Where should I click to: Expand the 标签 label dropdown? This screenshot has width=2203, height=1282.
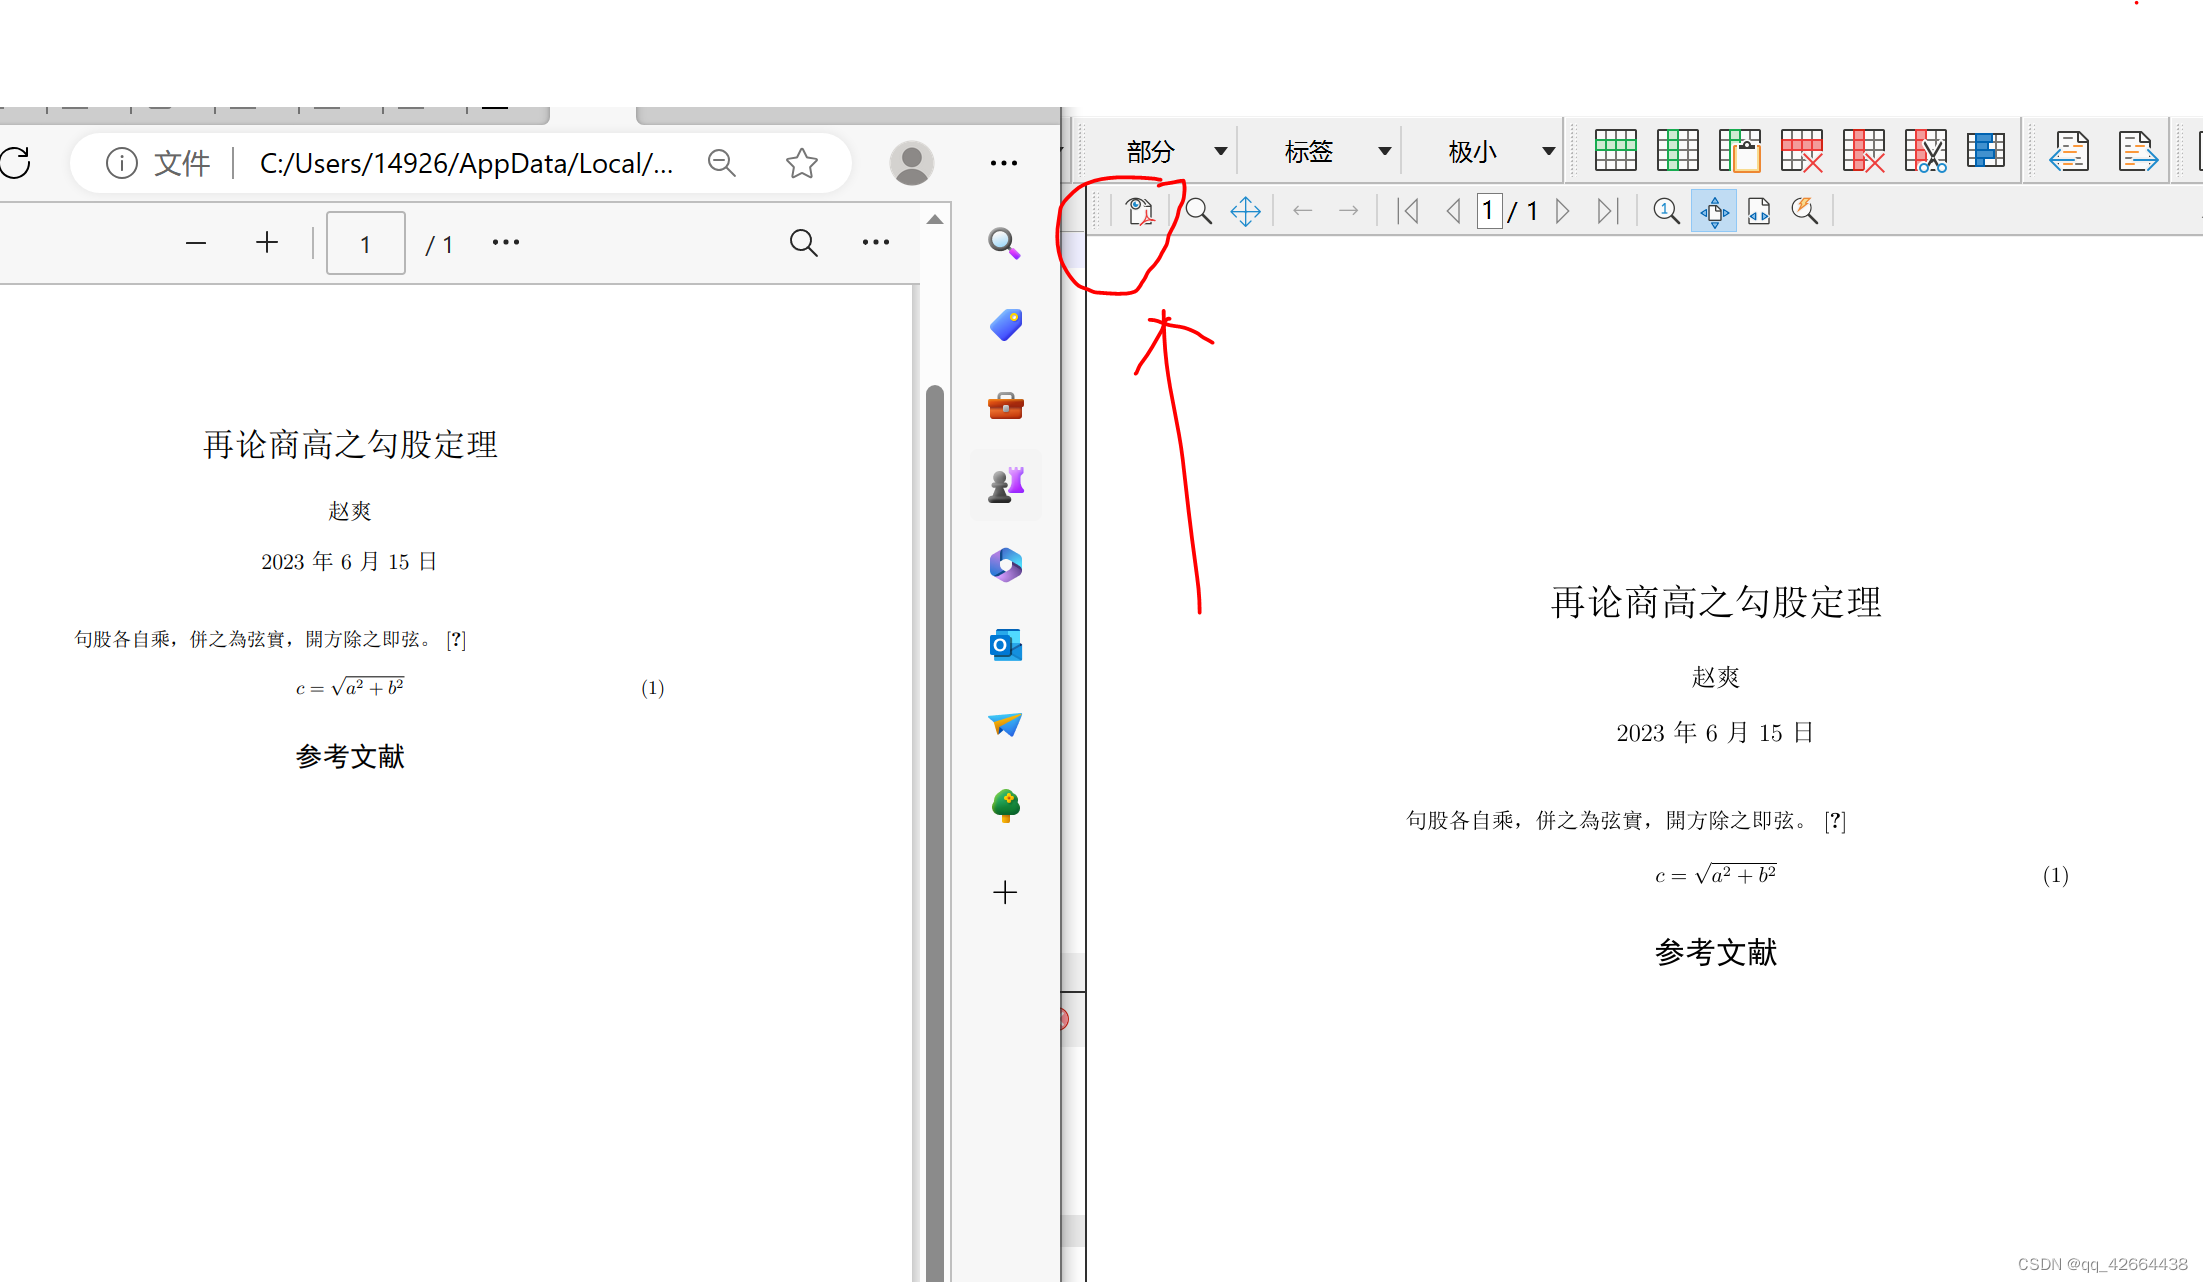click(1384, 151)
